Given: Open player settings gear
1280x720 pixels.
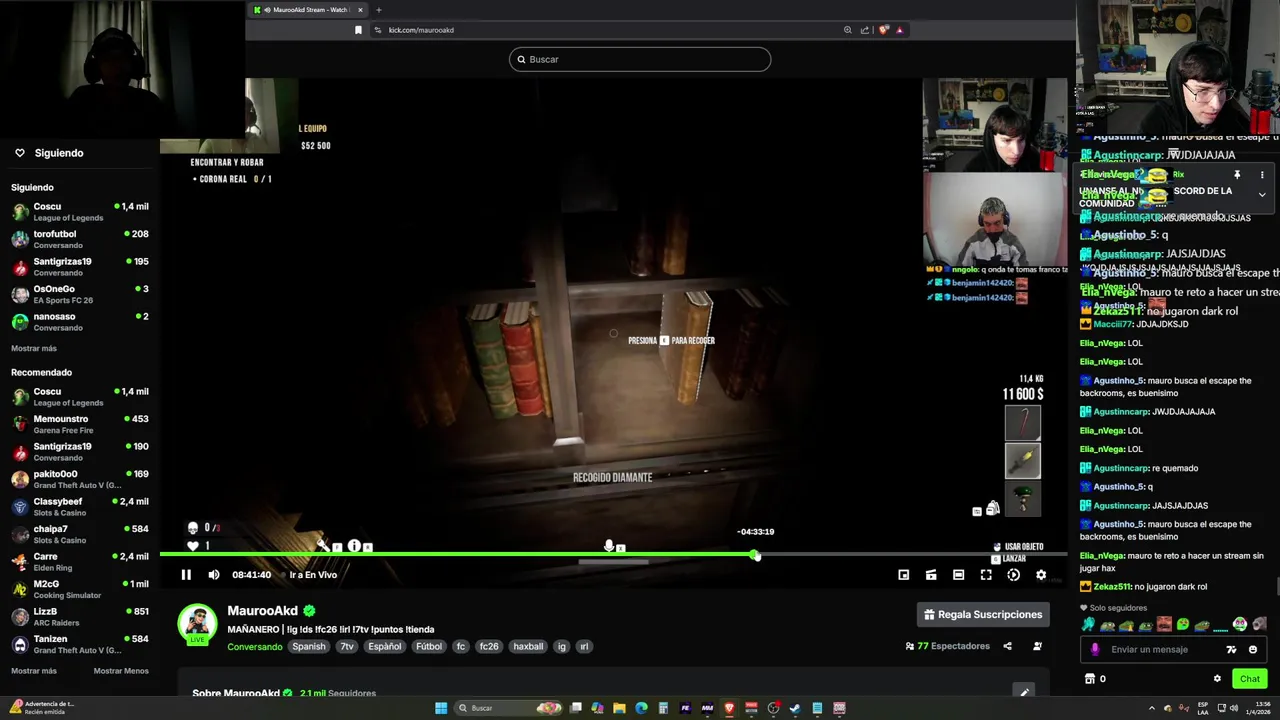Looking at the screenshot, I should pyautogui.click(x=1041, y=575).
